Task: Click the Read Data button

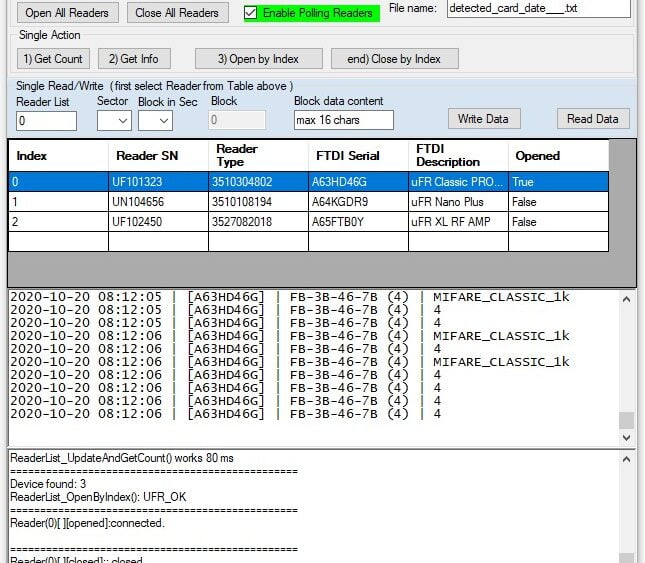Action: point(593,119)
